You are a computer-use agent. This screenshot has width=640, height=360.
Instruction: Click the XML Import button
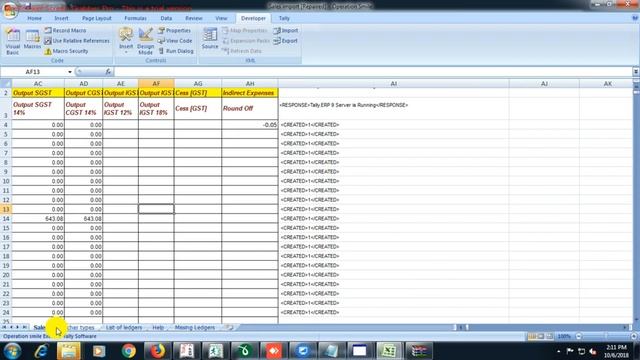point(286,31)
